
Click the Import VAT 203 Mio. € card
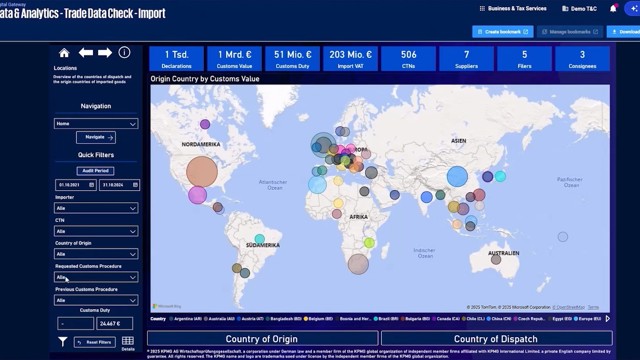(x=350, y=59)
